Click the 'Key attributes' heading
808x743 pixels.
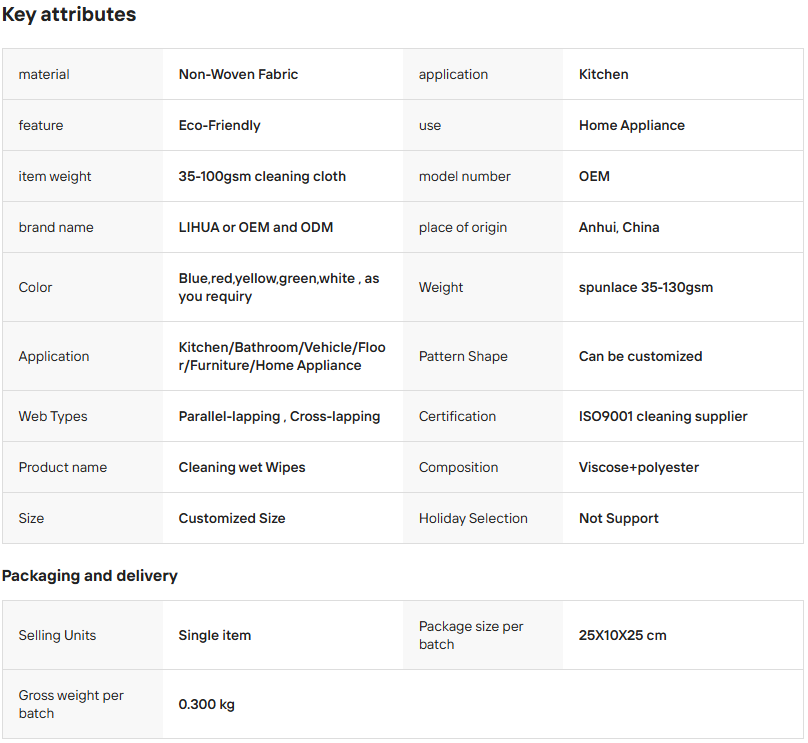69,15
